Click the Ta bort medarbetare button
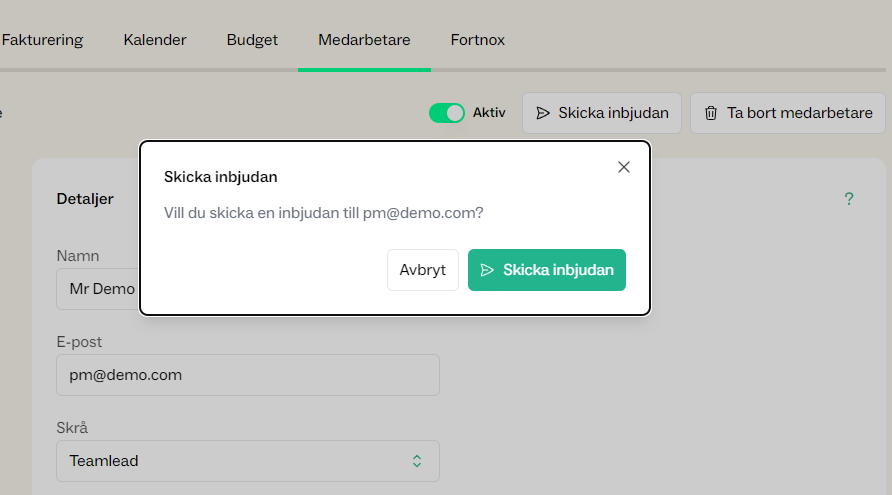Image resolution: width=892 pixels, height=495 pixels. pyautogui.click(x=788, y=113)
